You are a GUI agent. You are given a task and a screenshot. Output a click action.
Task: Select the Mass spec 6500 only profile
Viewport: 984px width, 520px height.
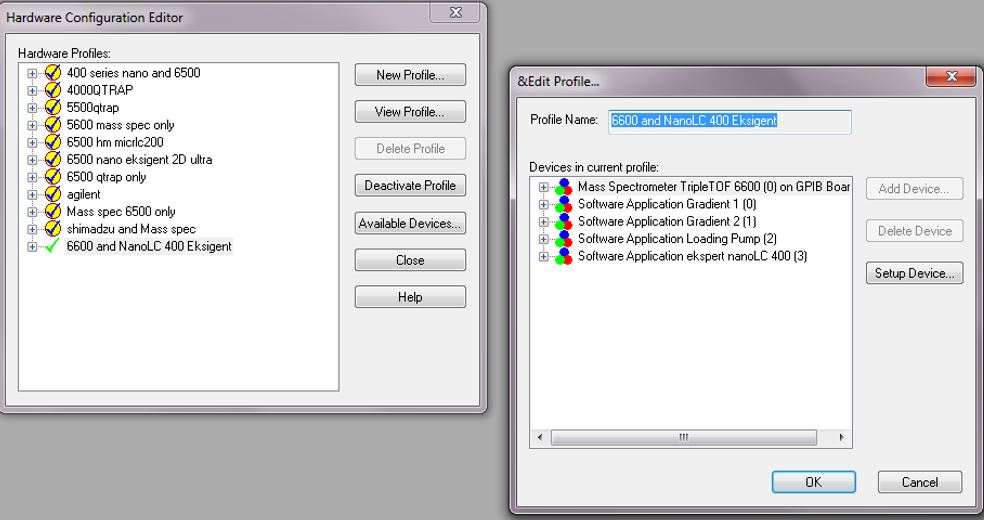tap(120, 212)
